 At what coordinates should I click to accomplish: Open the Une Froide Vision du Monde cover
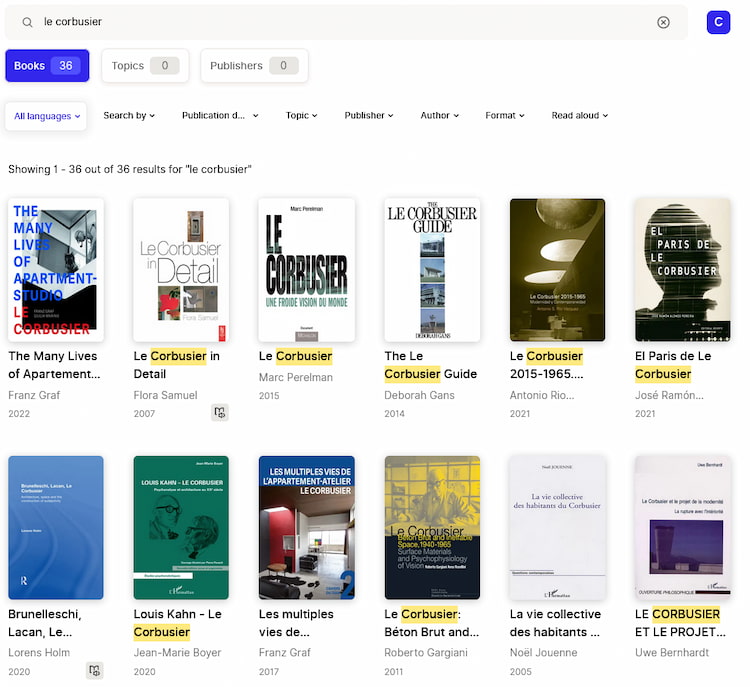pos(307,270)
